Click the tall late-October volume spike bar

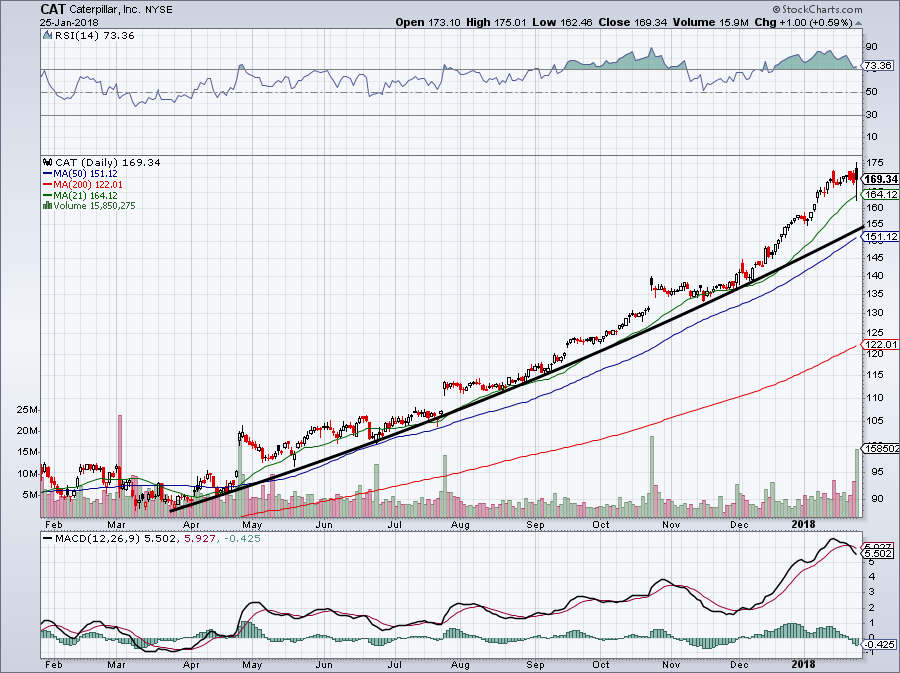(651, 476)
